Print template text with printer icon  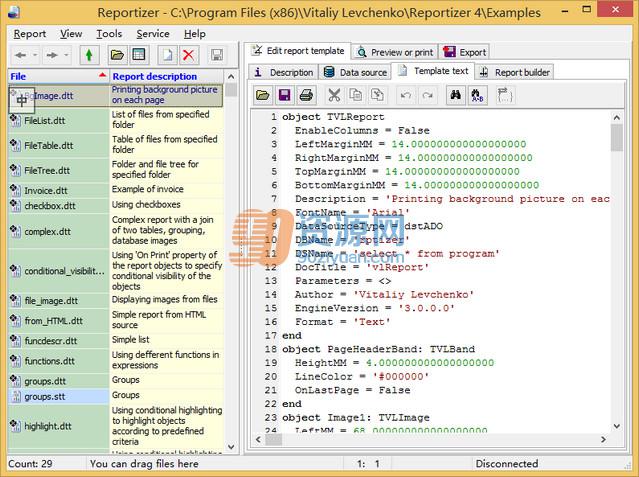coord(306,95)
